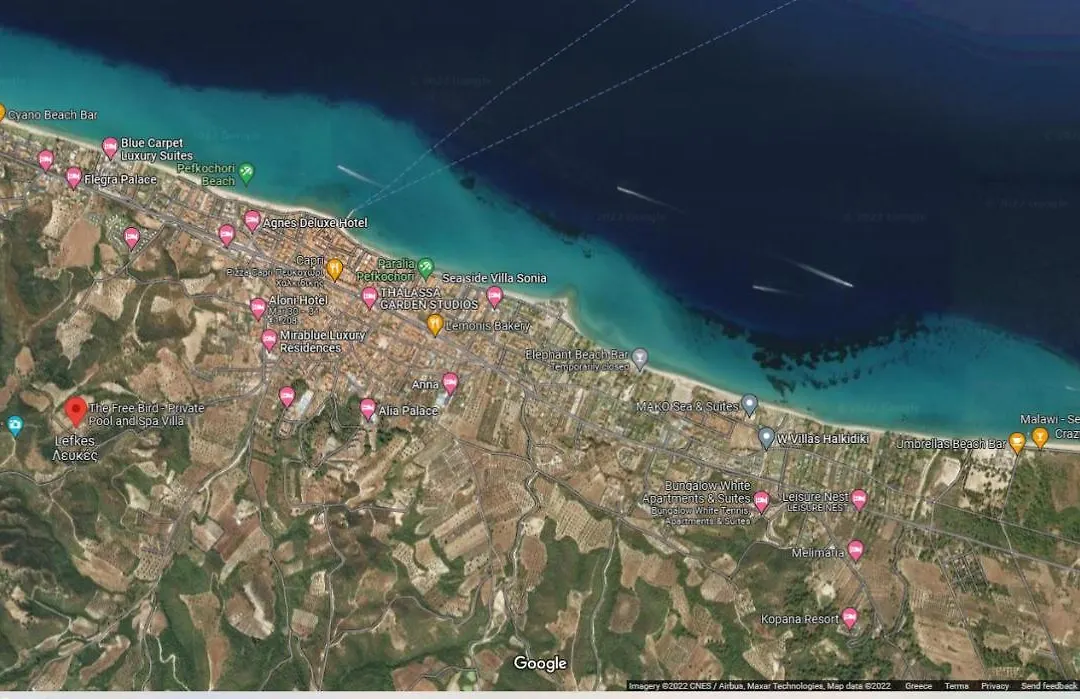Open the Pefkochori Beach green marker
1080x699 pixels.
click(246, 172)
